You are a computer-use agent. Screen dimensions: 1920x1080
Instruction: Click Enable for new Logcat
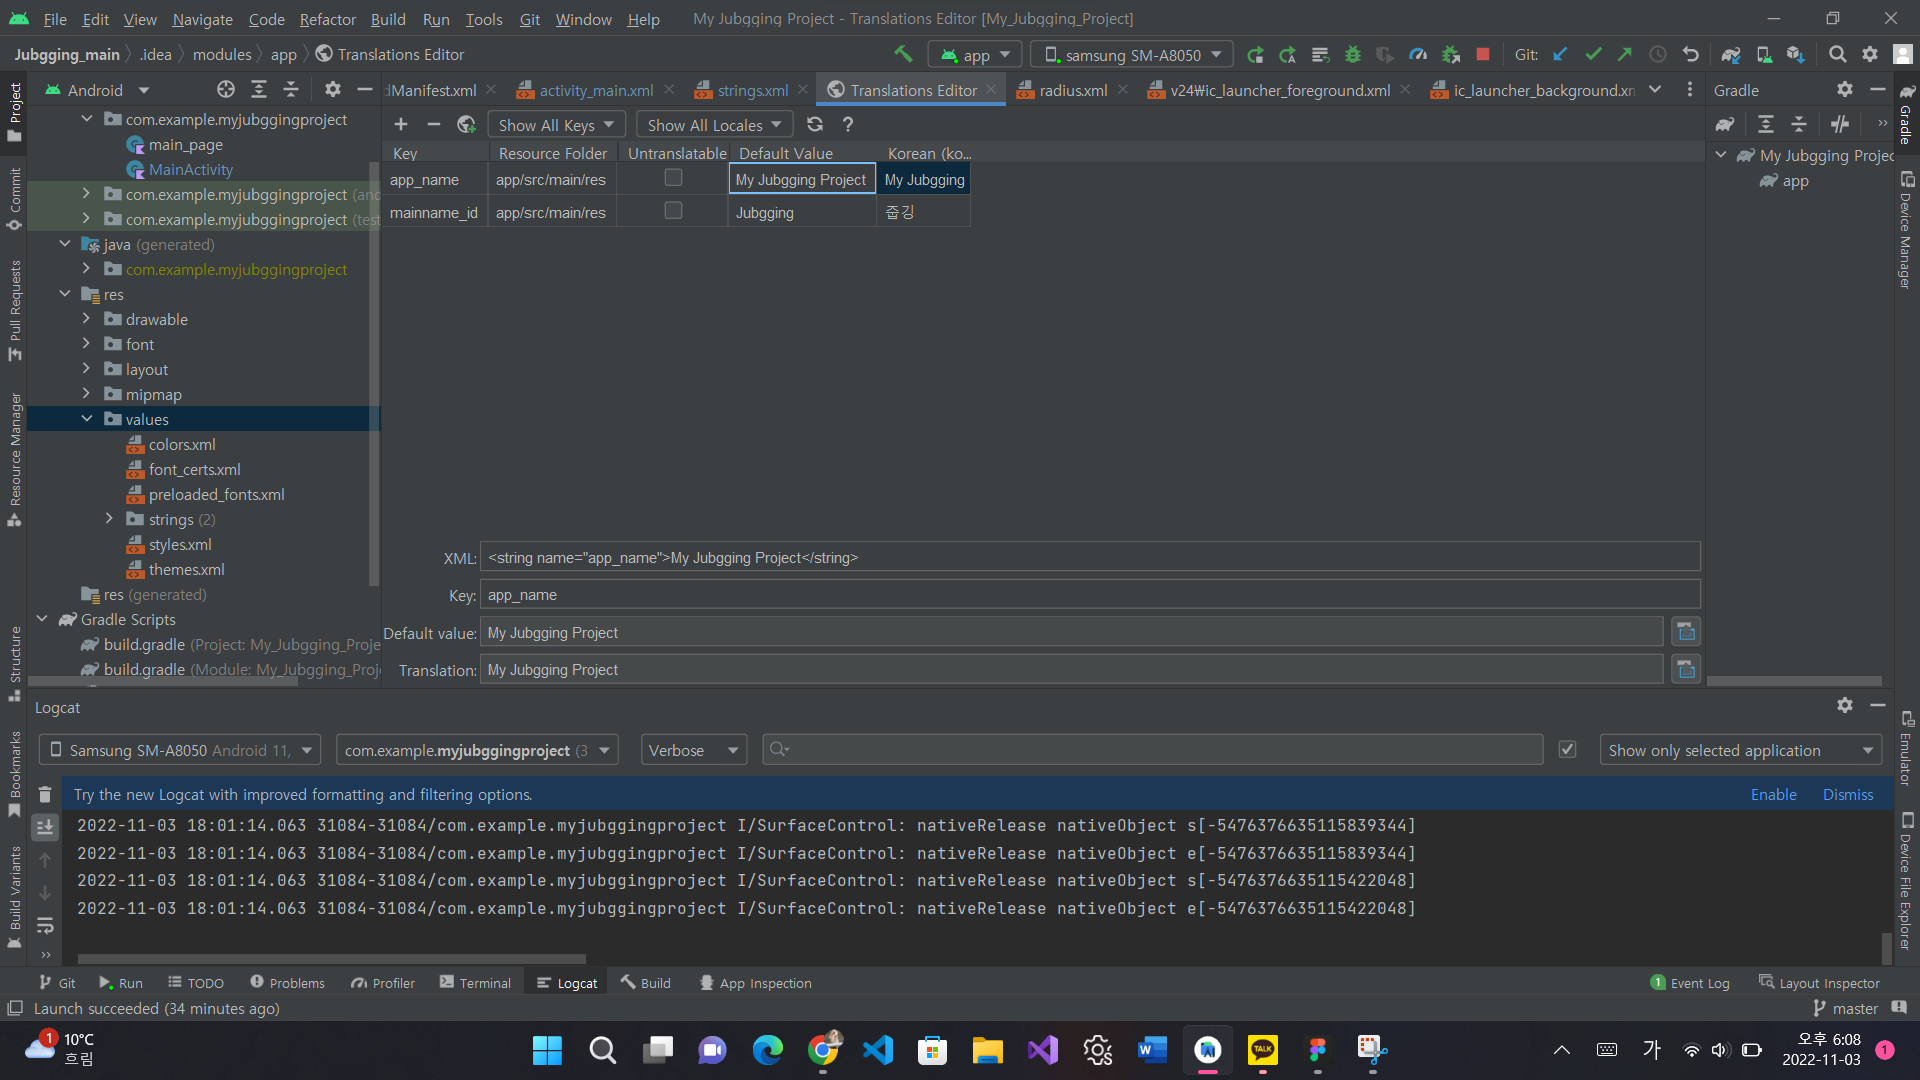click(1773, 794)
